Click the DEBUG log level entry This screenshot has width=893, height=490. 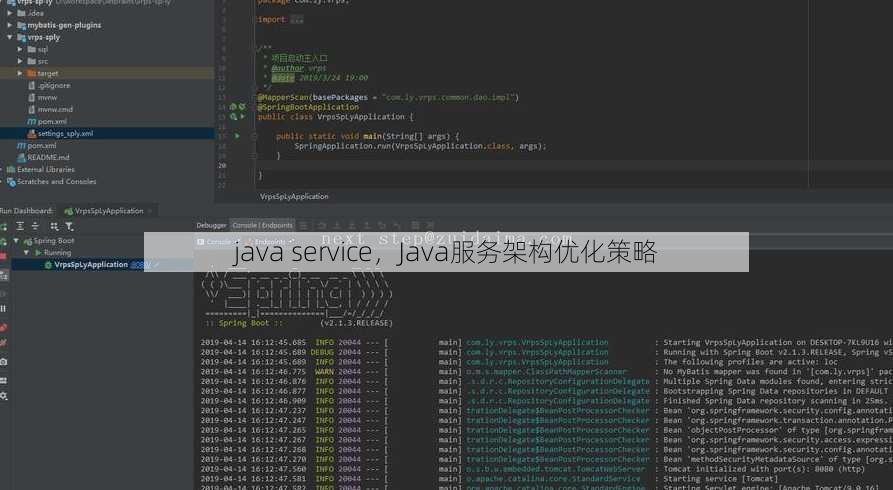[x=322, y=352]
